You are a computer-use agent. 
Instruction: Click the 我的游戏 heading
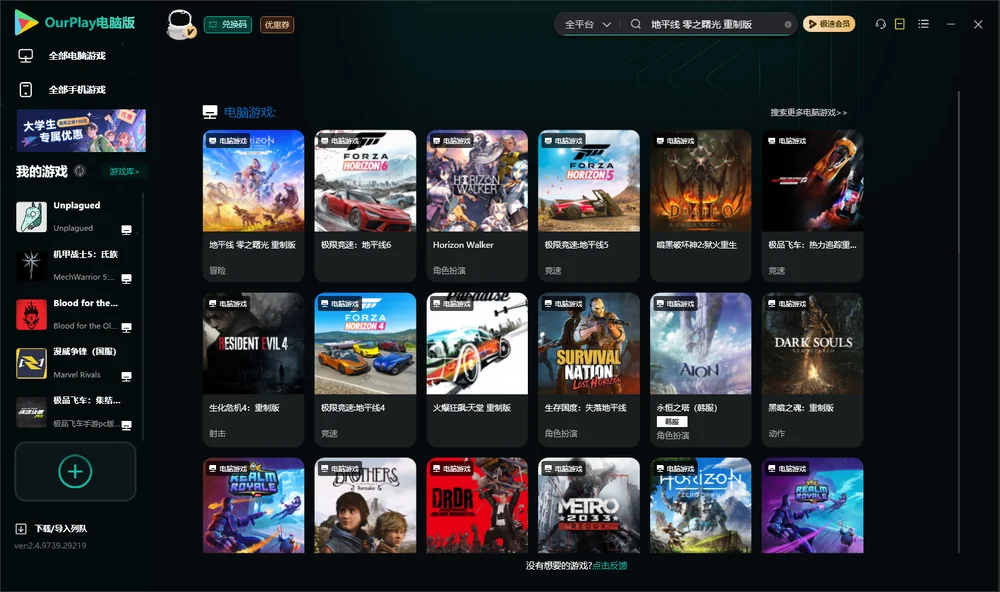pos(41,172)
